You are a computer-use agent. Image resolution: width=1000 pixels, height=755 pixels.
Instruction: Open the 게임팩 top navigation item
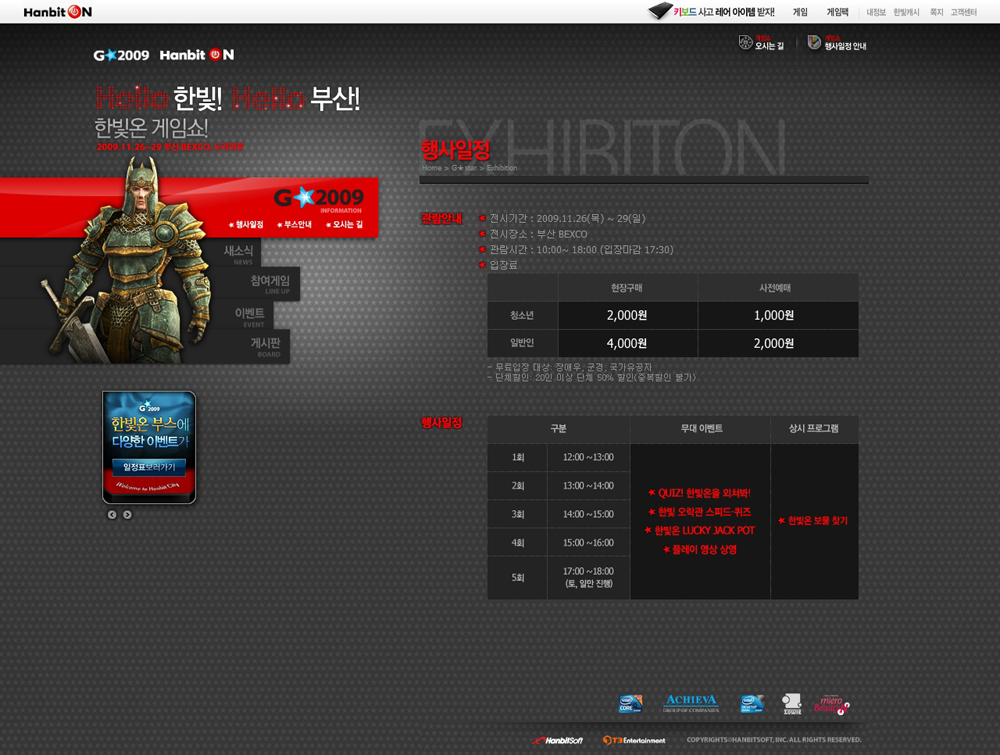[x=837, y=12]
